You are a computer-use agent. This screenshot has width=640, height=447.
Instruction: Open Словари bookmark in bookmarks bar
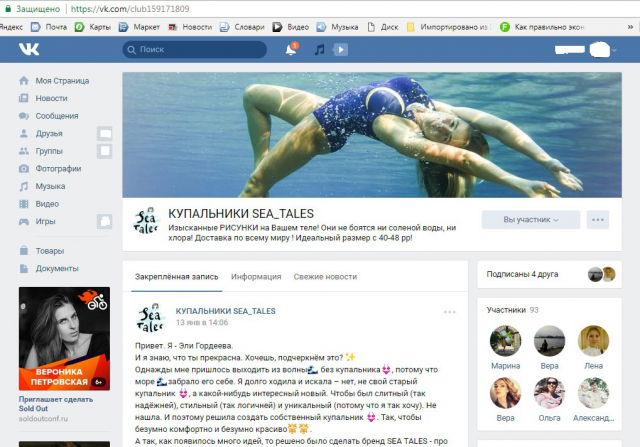[242, 27]
